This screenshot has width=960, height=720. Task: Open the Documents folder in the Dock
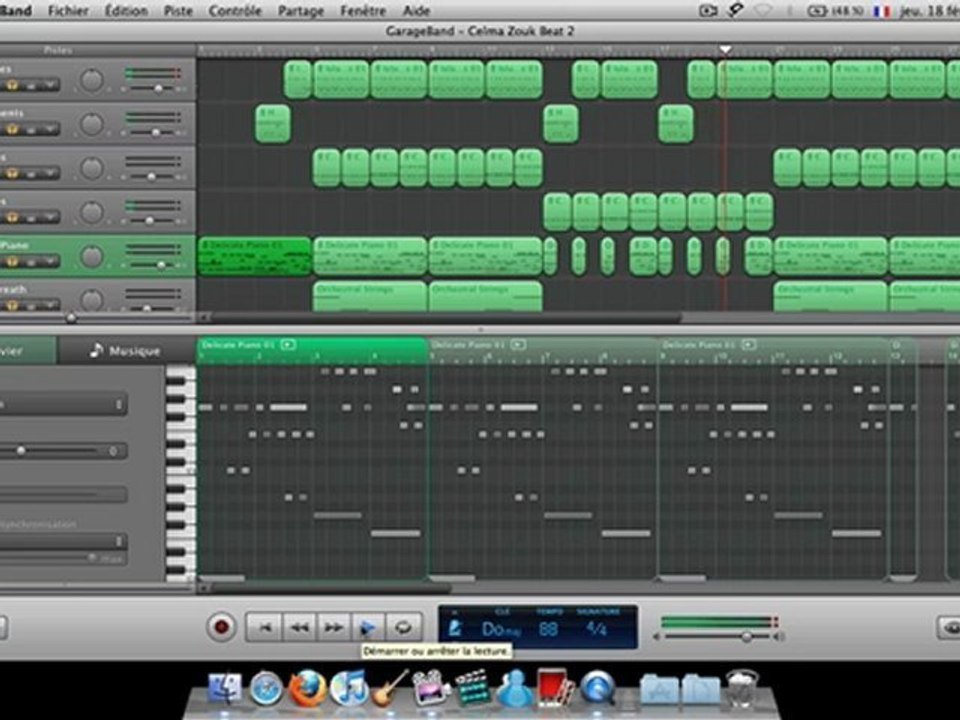tap(700, 689)
